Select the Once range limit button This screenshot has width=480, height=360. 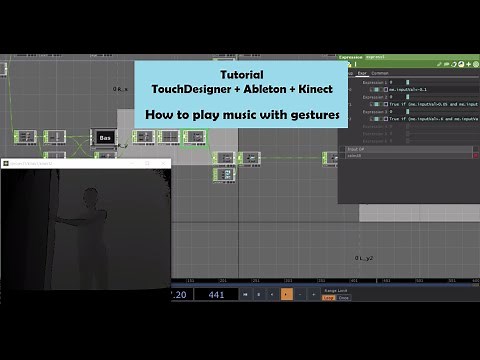point(344,298)
